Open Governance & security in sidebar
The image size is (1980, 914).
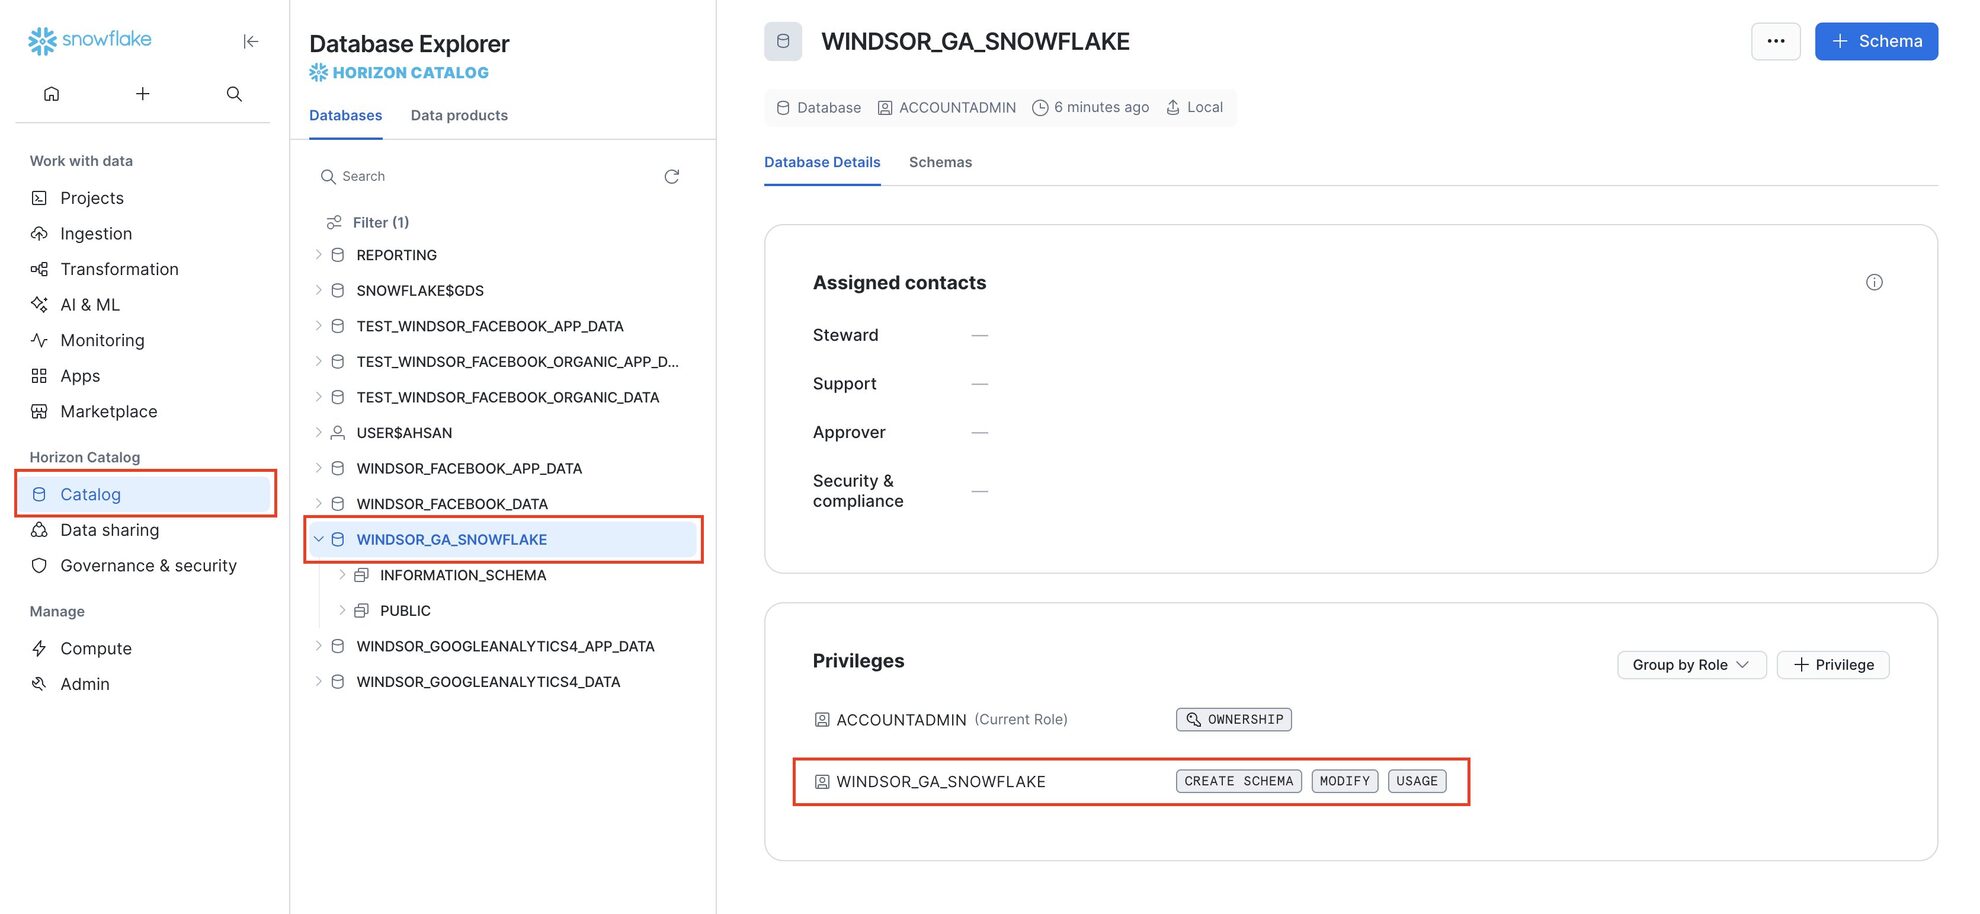148,566
